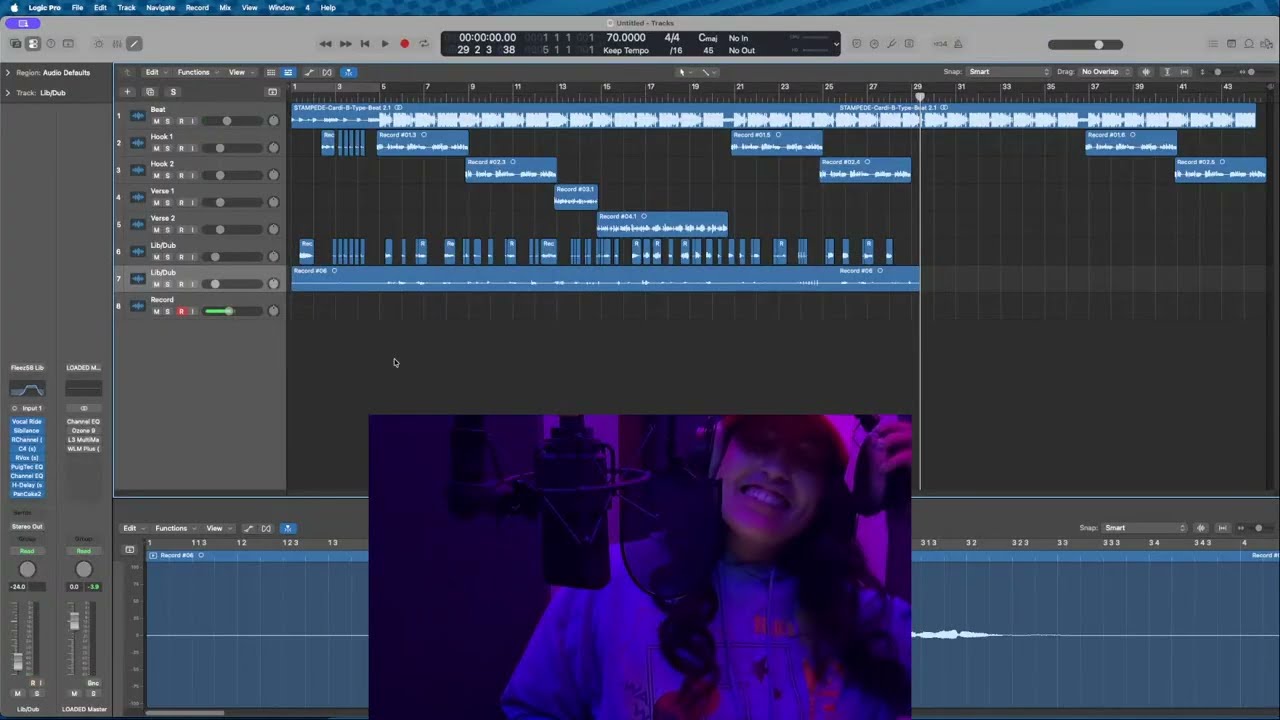
Task: Toggle Catch Playhead blue icon in tracks area
Action: [348, 72]
